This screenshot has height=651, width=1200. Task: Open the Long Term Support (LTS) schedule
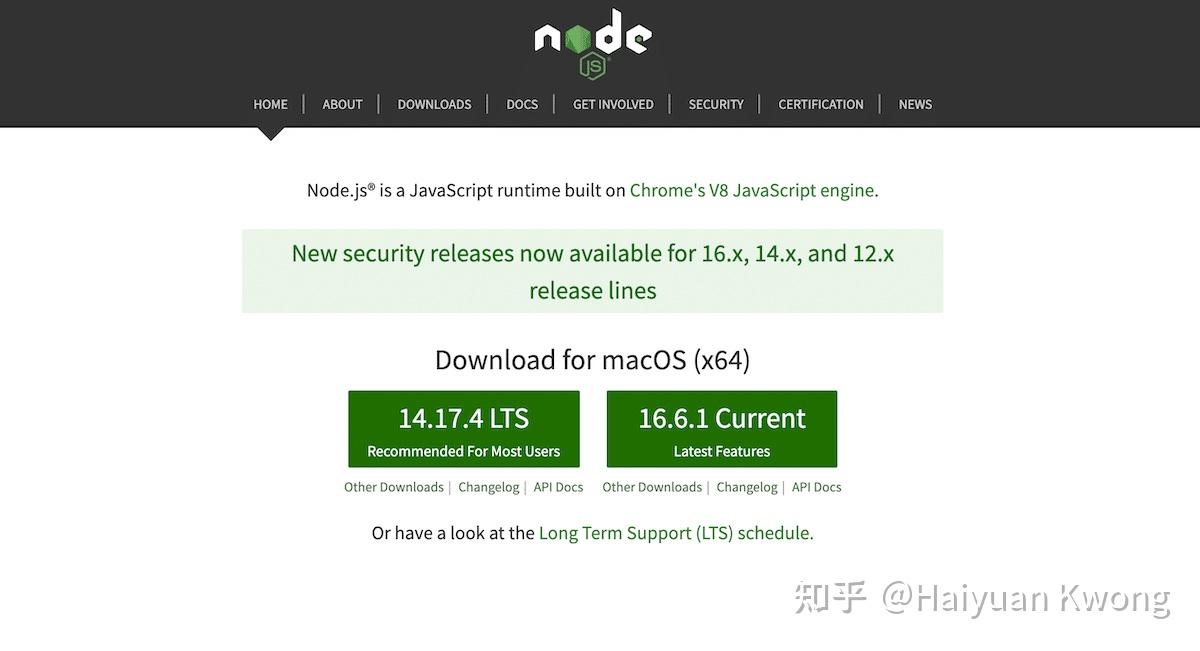click(675, 533)
